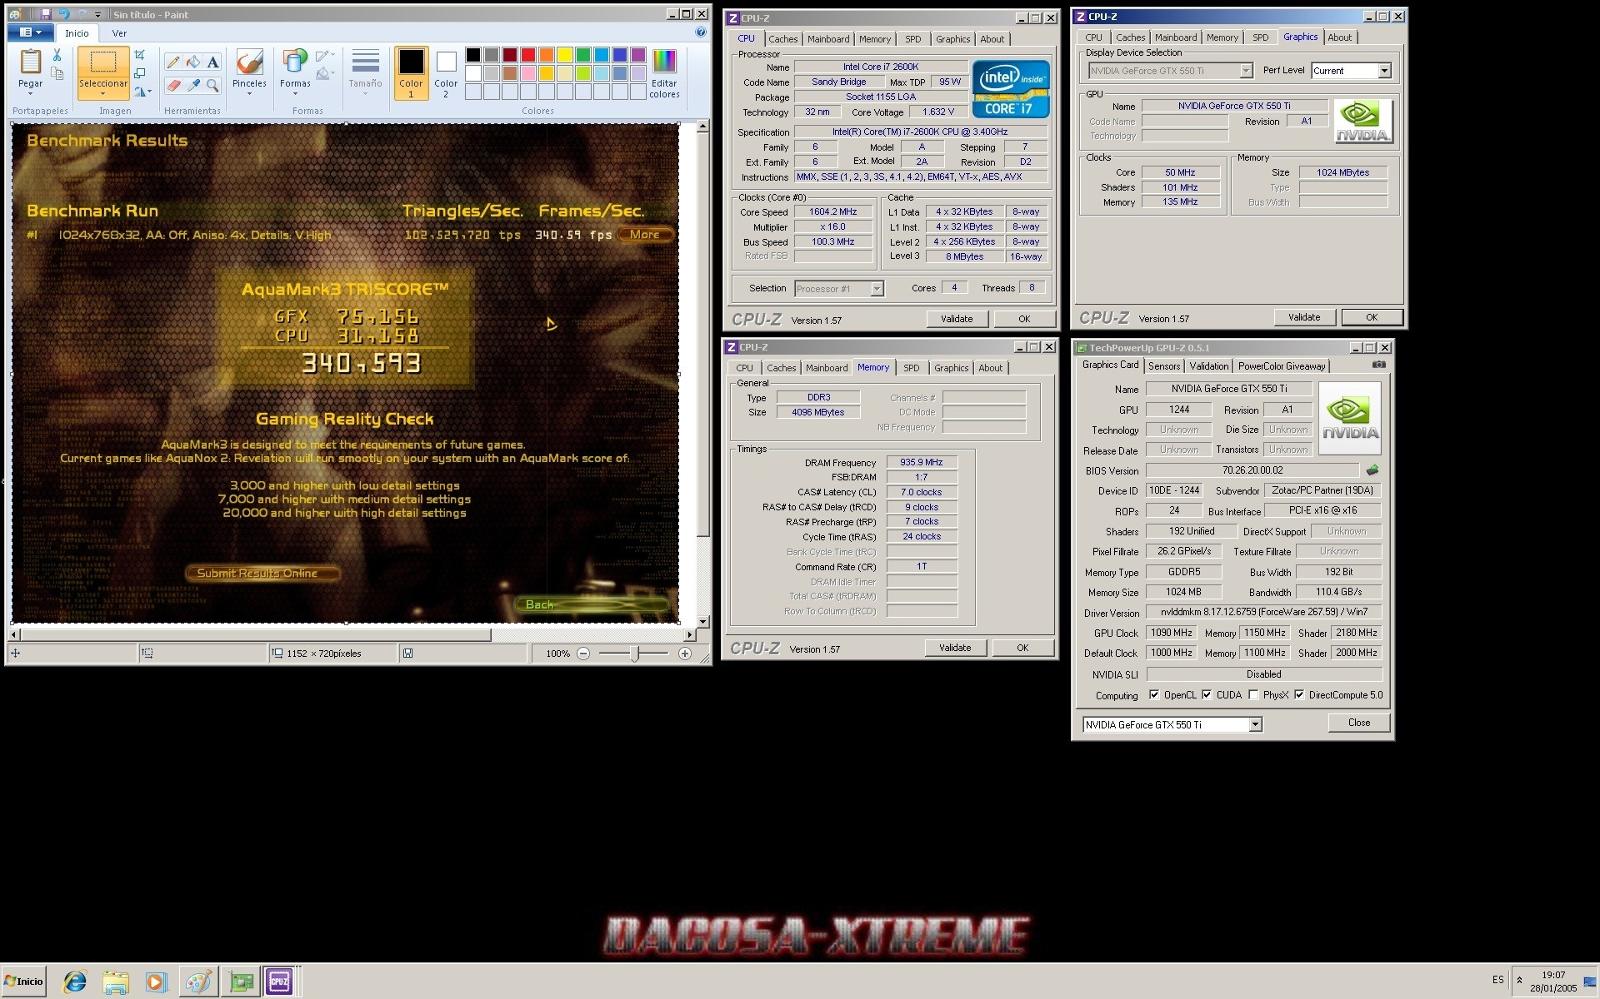
Task: Click Validate in CPU-Z Graphics window
Action: (x=1303, y=317)
